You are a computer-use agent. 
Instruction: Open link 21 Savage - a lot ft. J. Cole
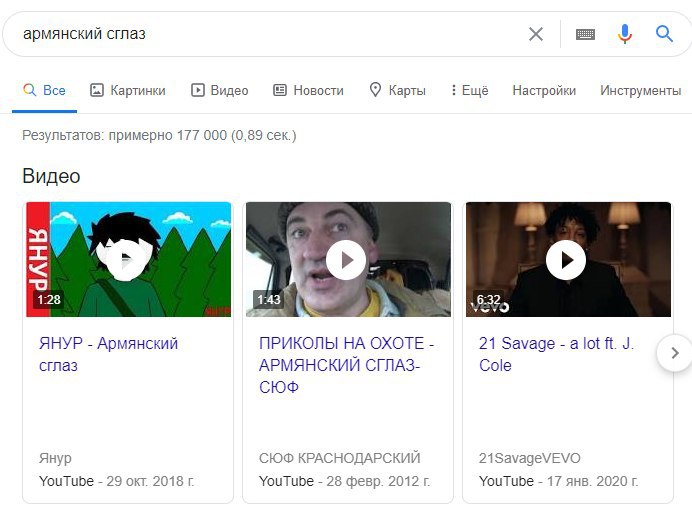(x=556, y=354)
